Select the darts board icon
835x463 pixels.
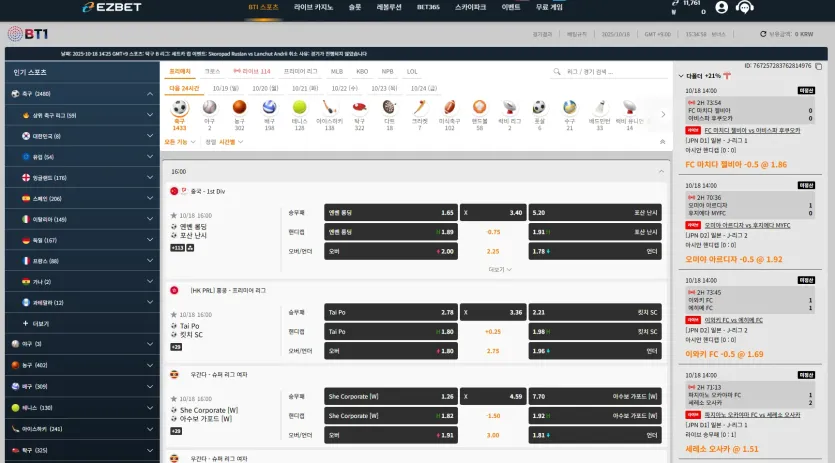click(x=389, y=108)
